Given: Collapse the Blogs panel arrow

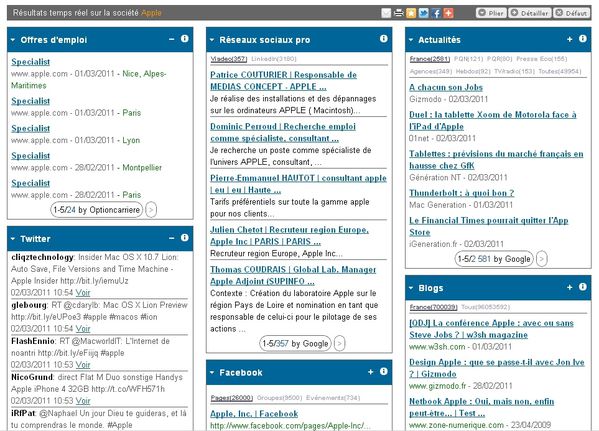Looking at the screenshot, I should (x=411, y=288).
